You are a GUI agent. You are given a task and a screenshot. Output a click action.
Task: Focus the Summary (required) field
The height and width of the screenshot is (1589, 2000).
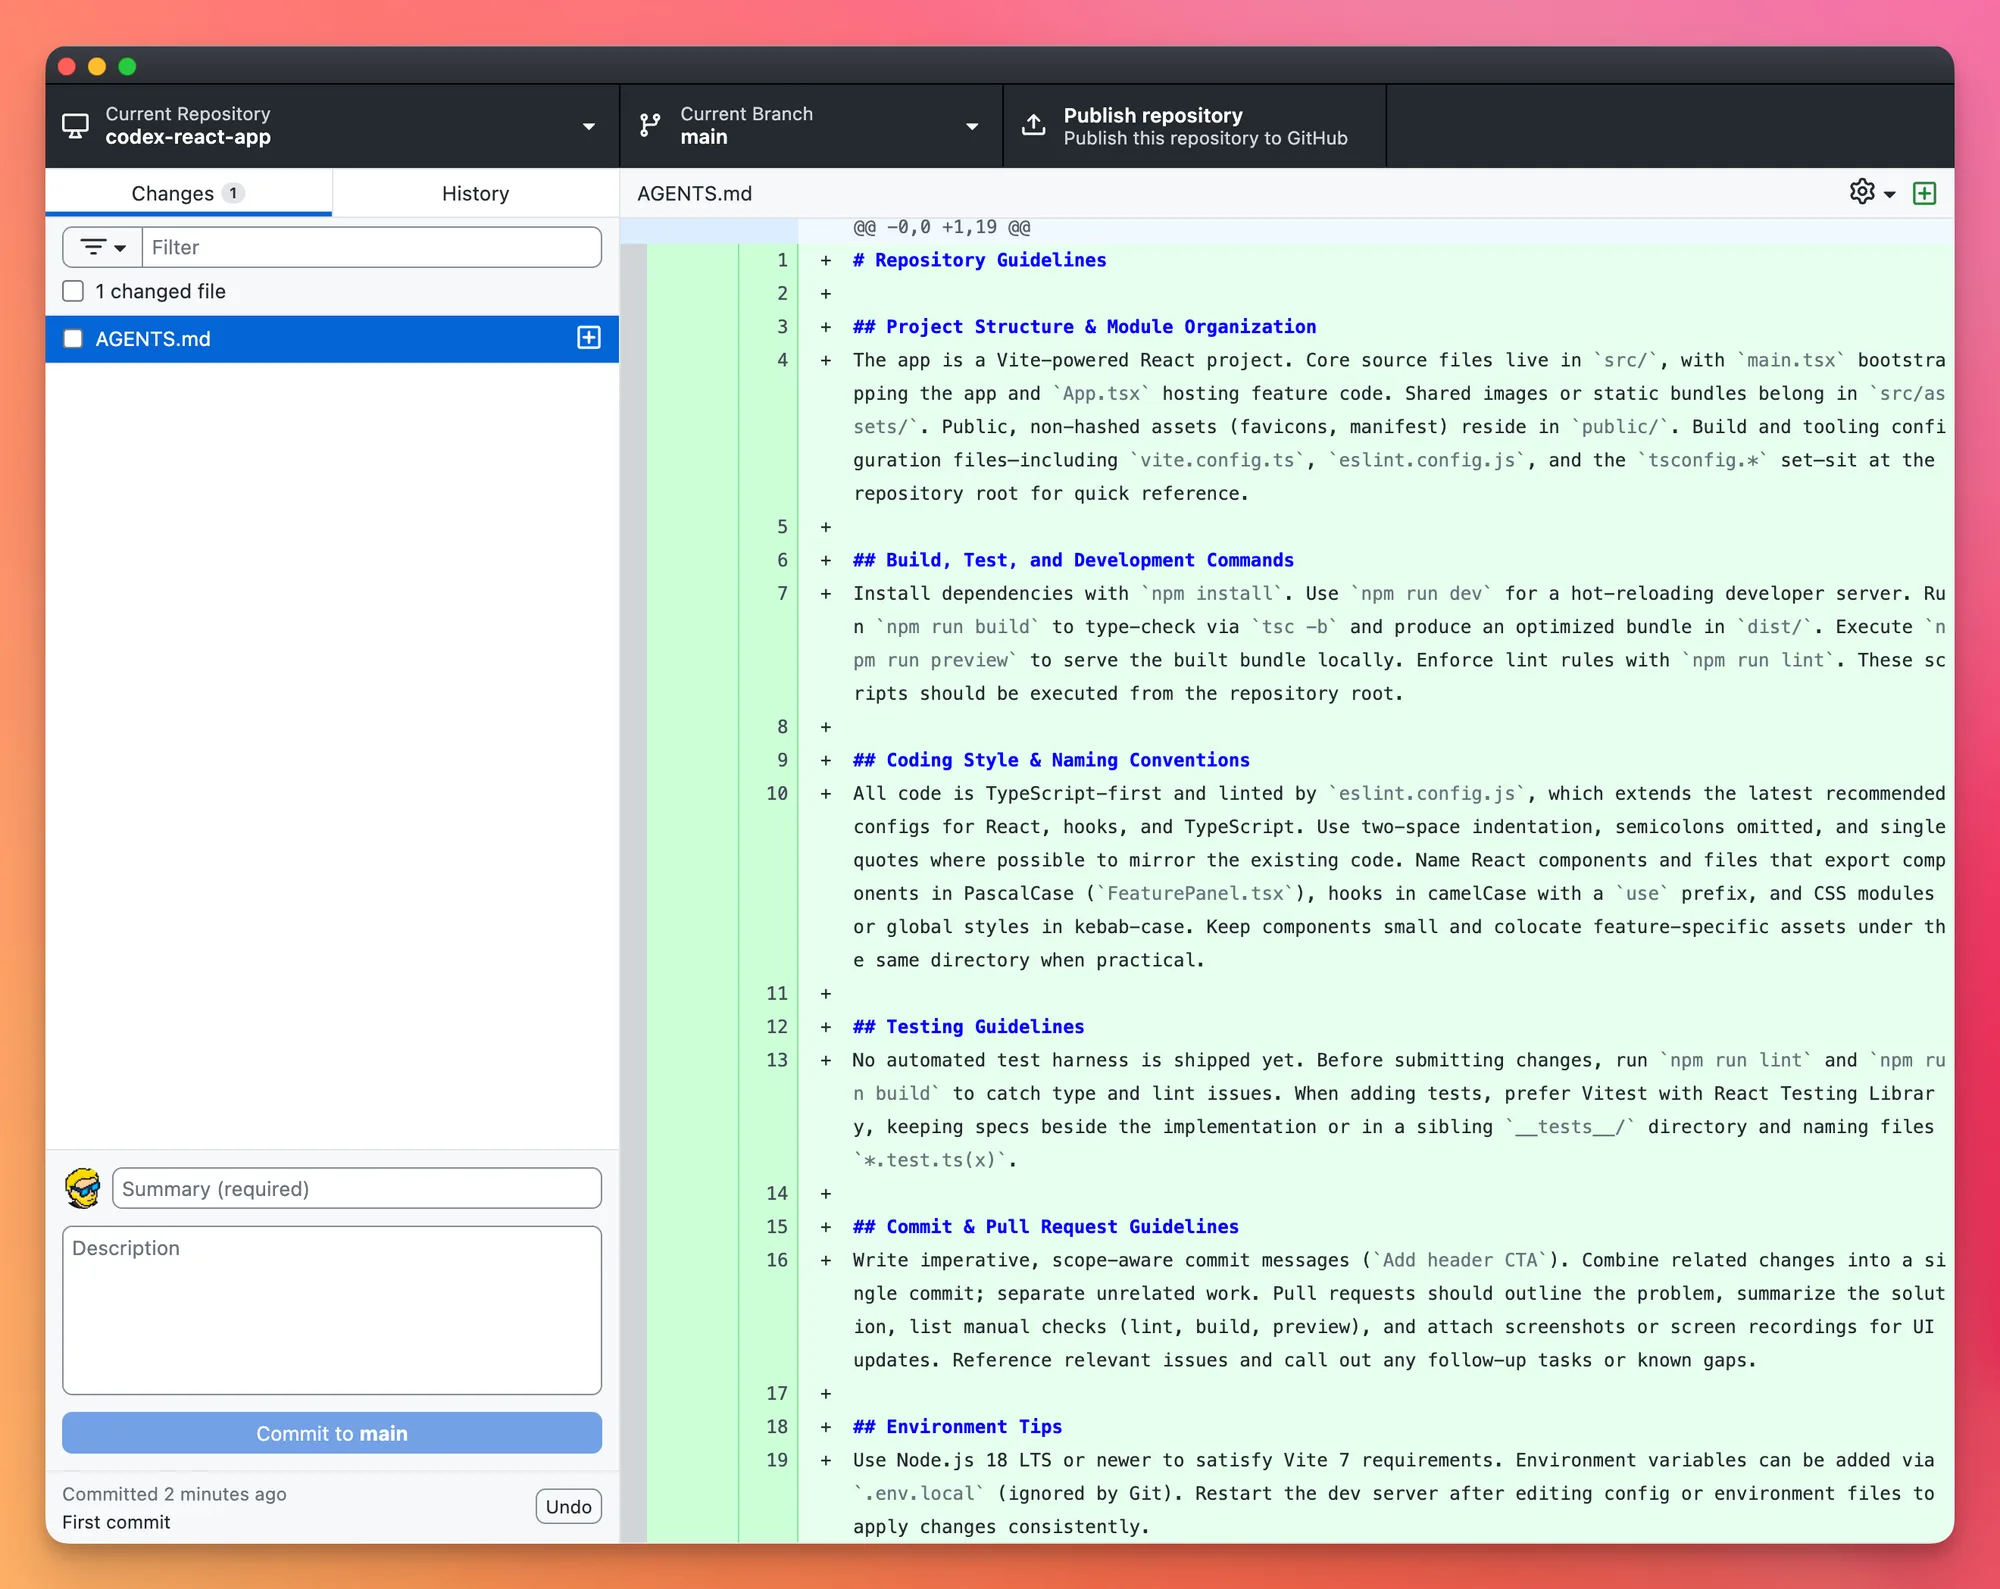pos(357,1188)
